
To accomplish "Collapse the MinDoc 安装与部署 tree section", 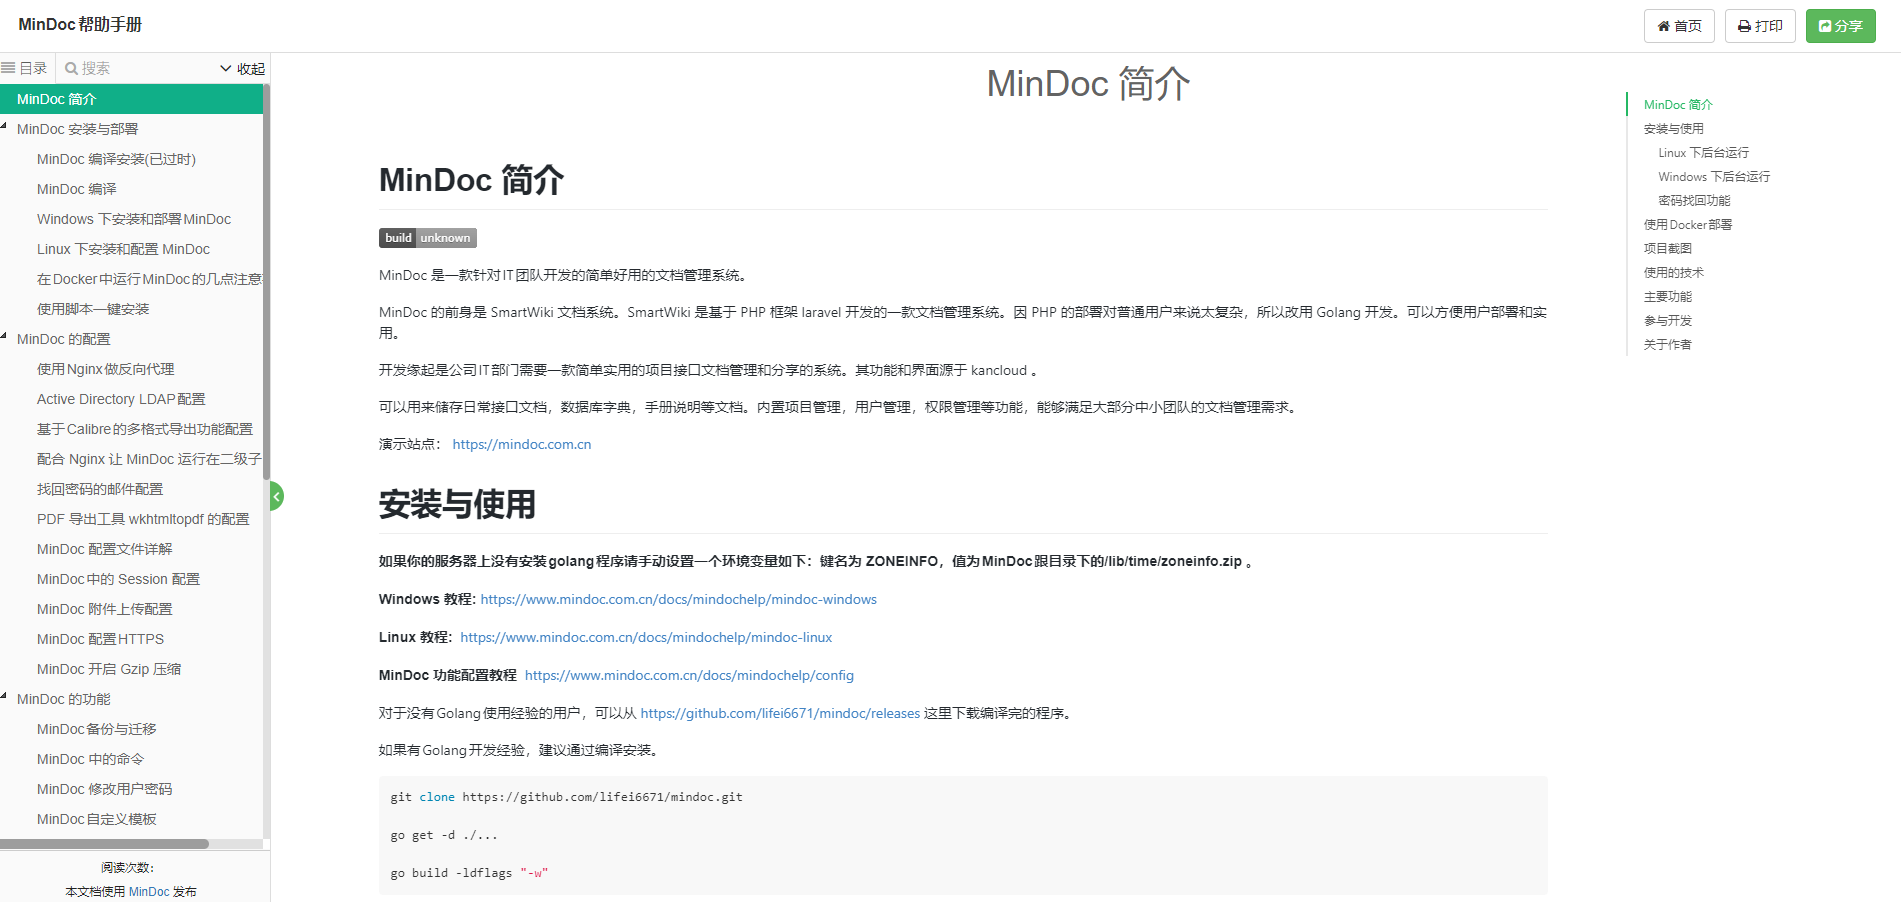I will point(5,127).
